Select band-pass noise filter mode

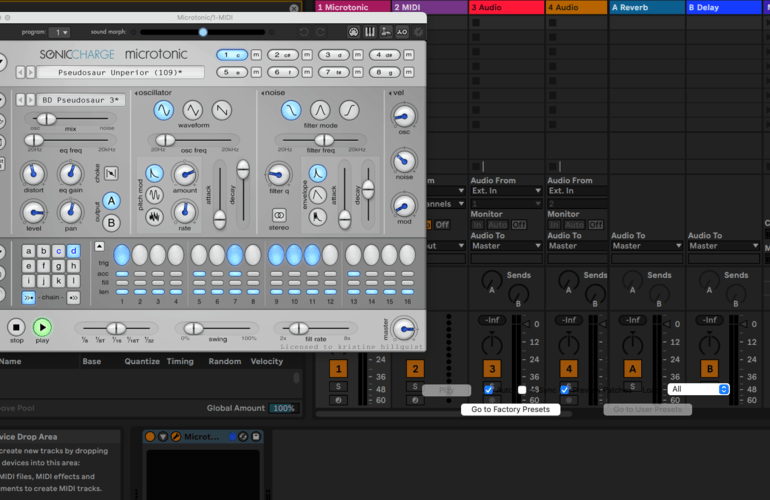[320, 110]
